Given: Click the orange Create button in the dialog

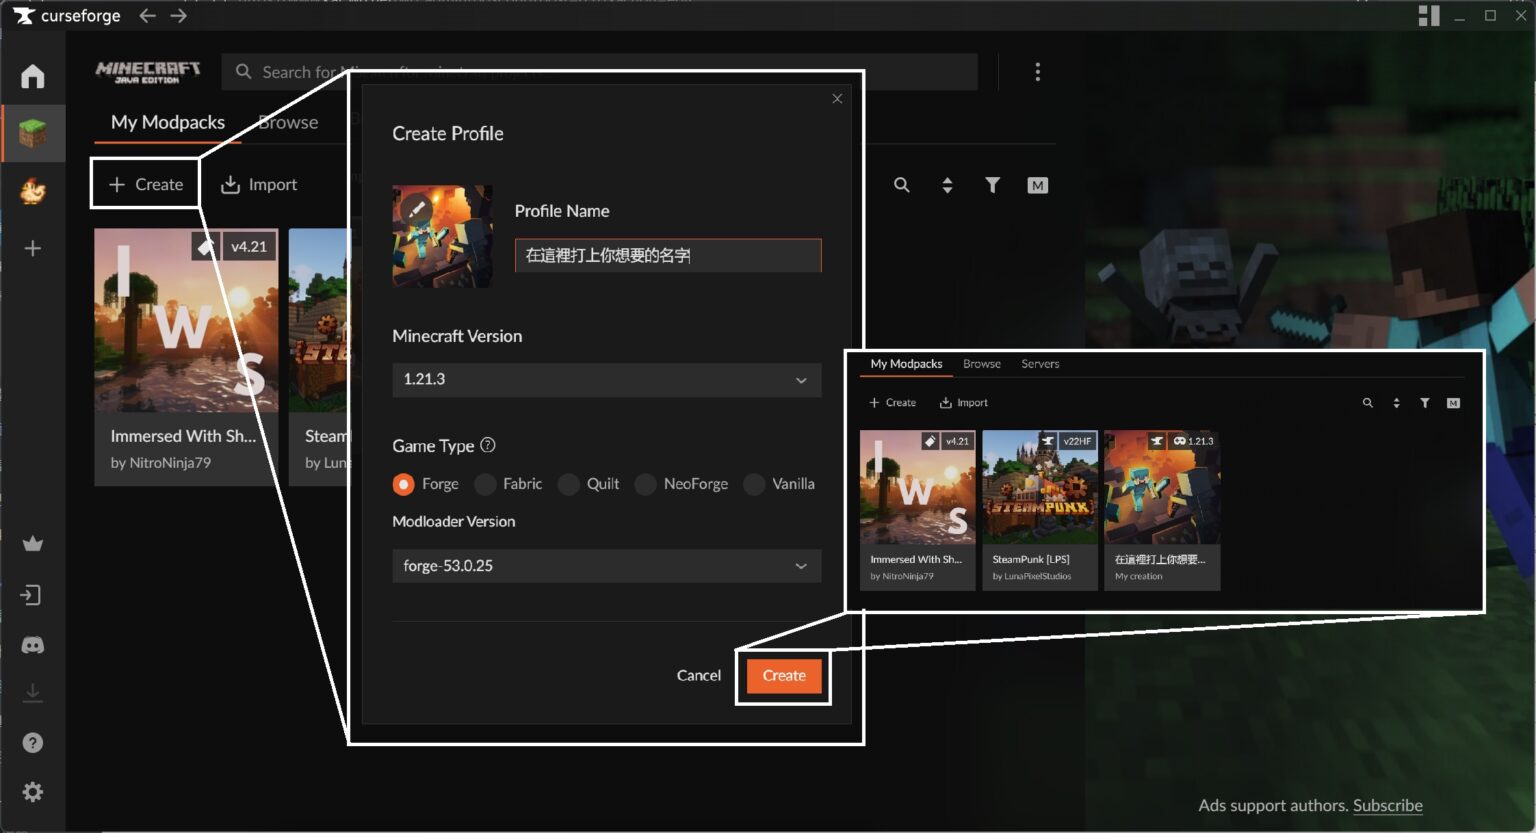Looking at the screenshot, I should 783,676.
